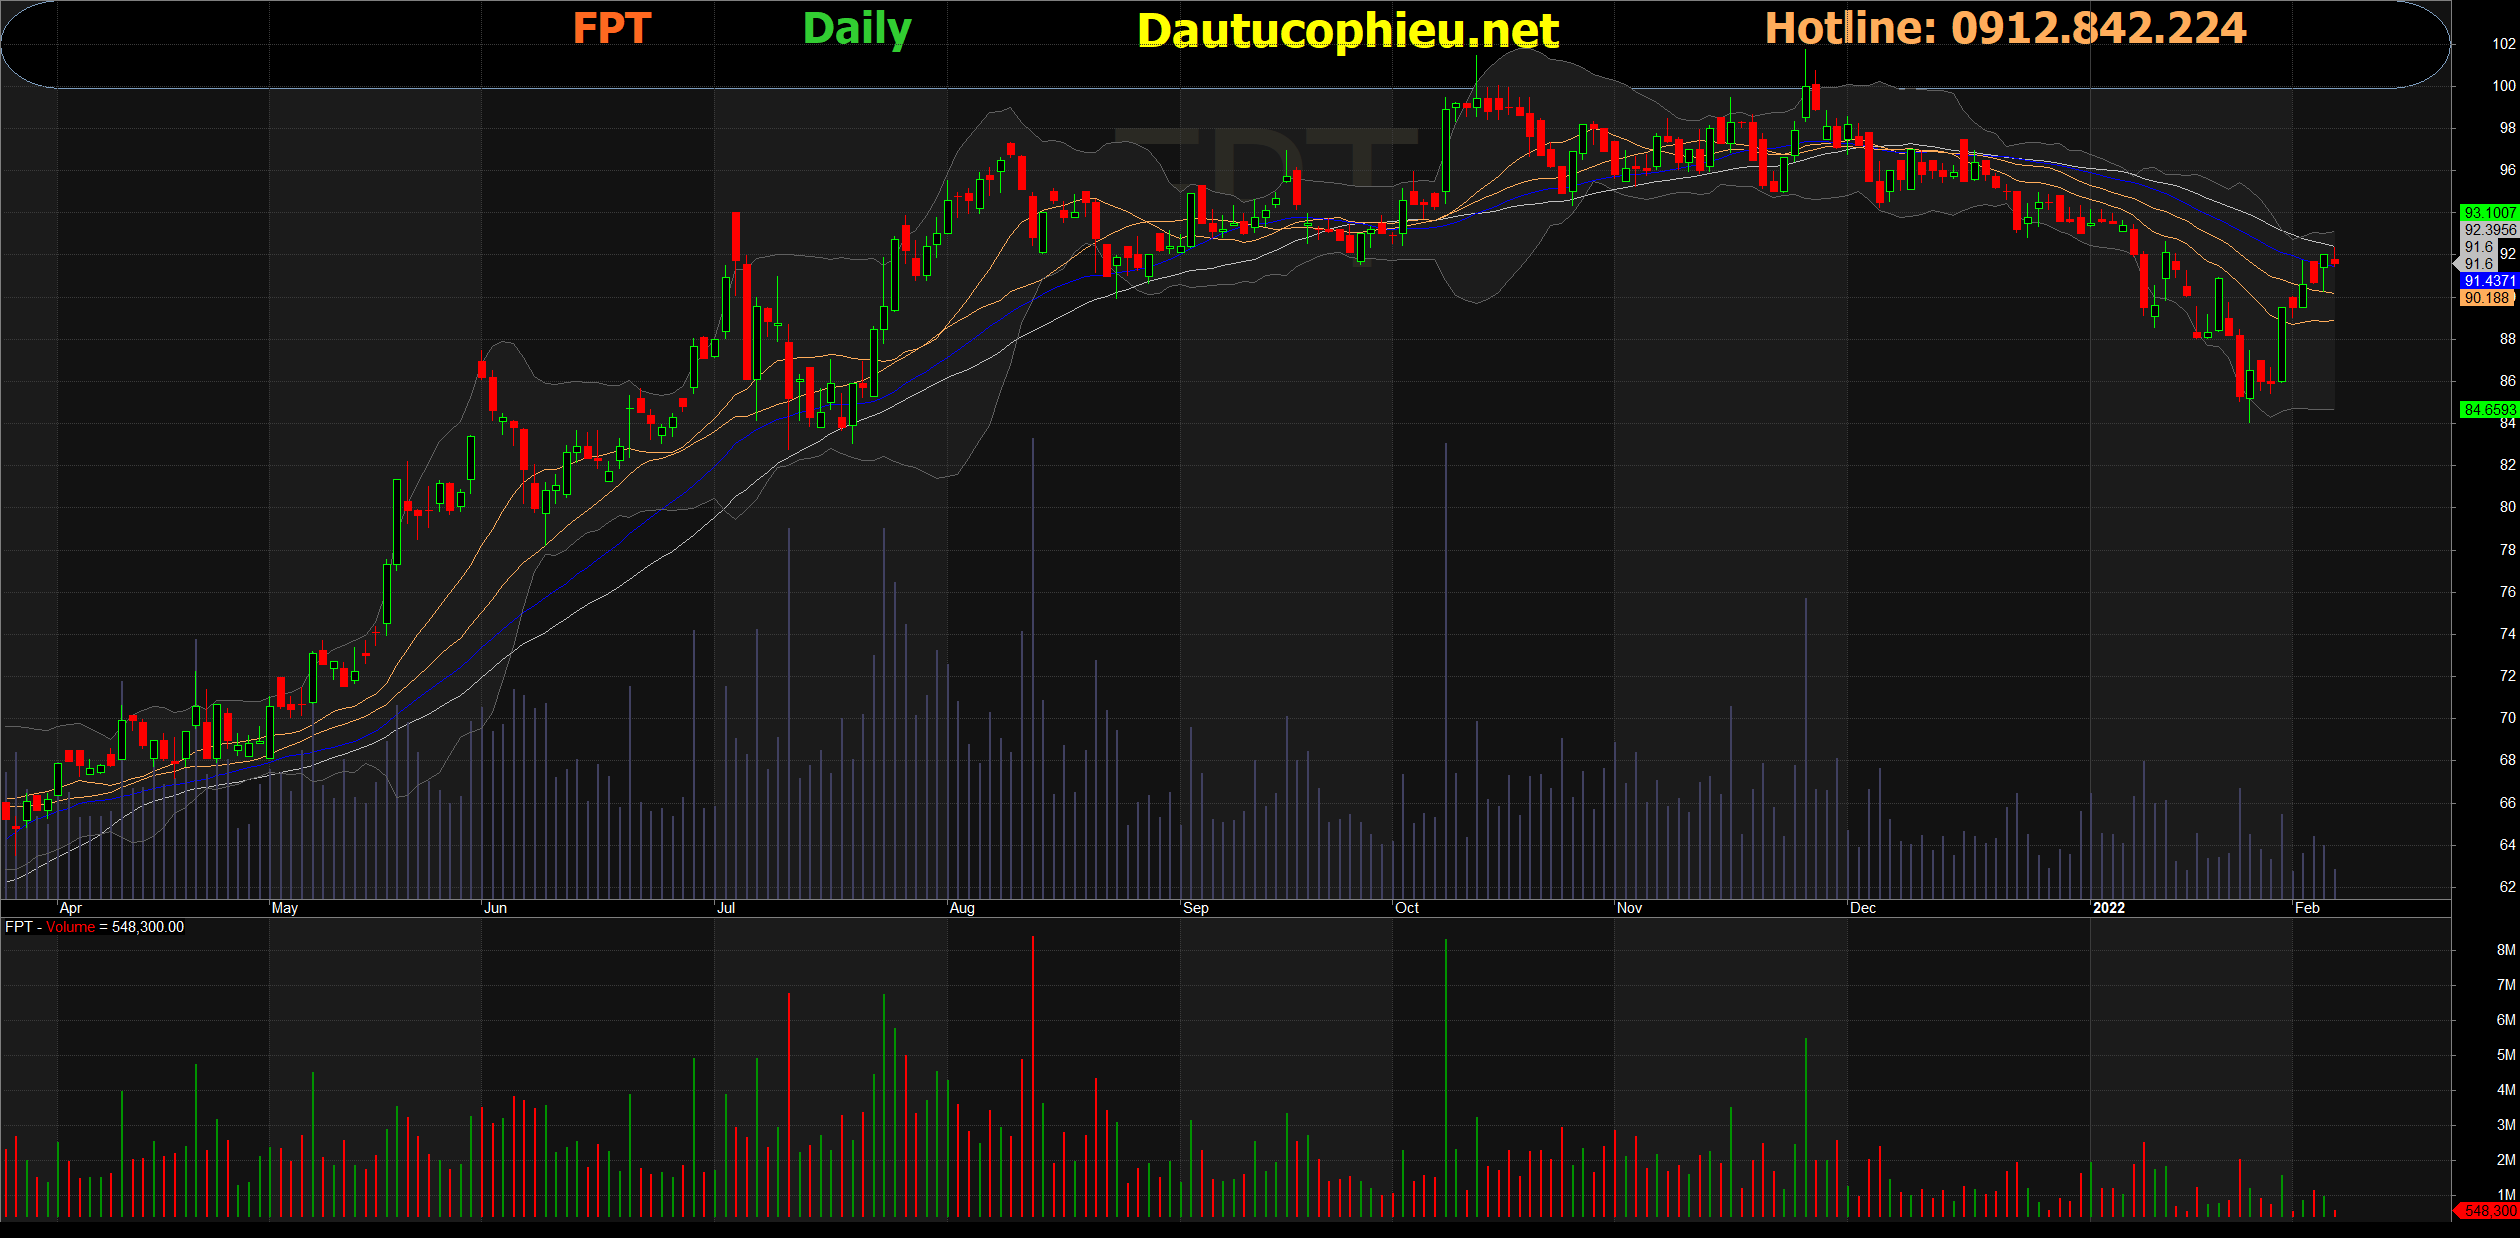Screen dimensions: 2520x1238
Task: Click the 76 price axis label
Action: tap(2508, 592)
